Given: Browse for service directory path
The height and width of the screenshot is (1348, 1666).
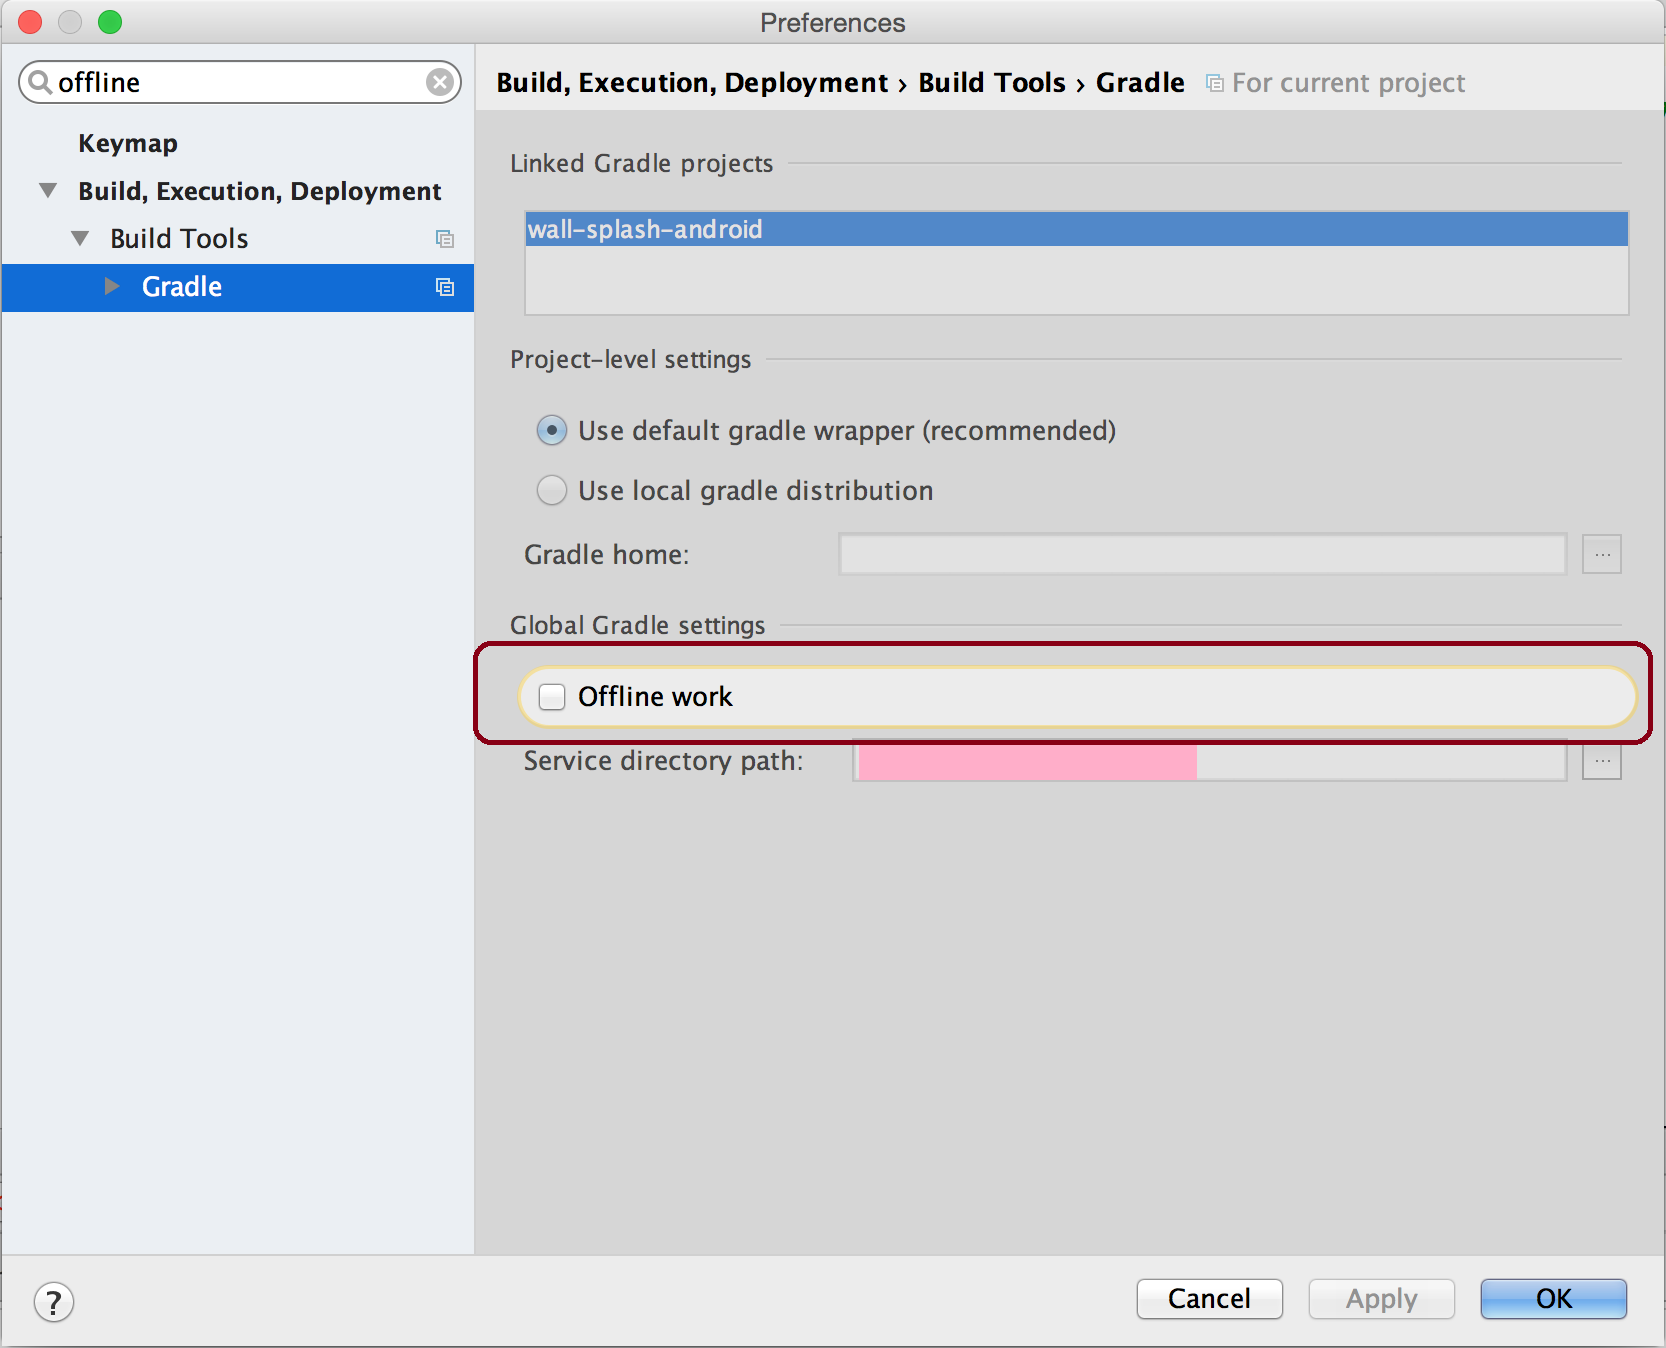Looking at the screenshot, I should point(1601,761).
